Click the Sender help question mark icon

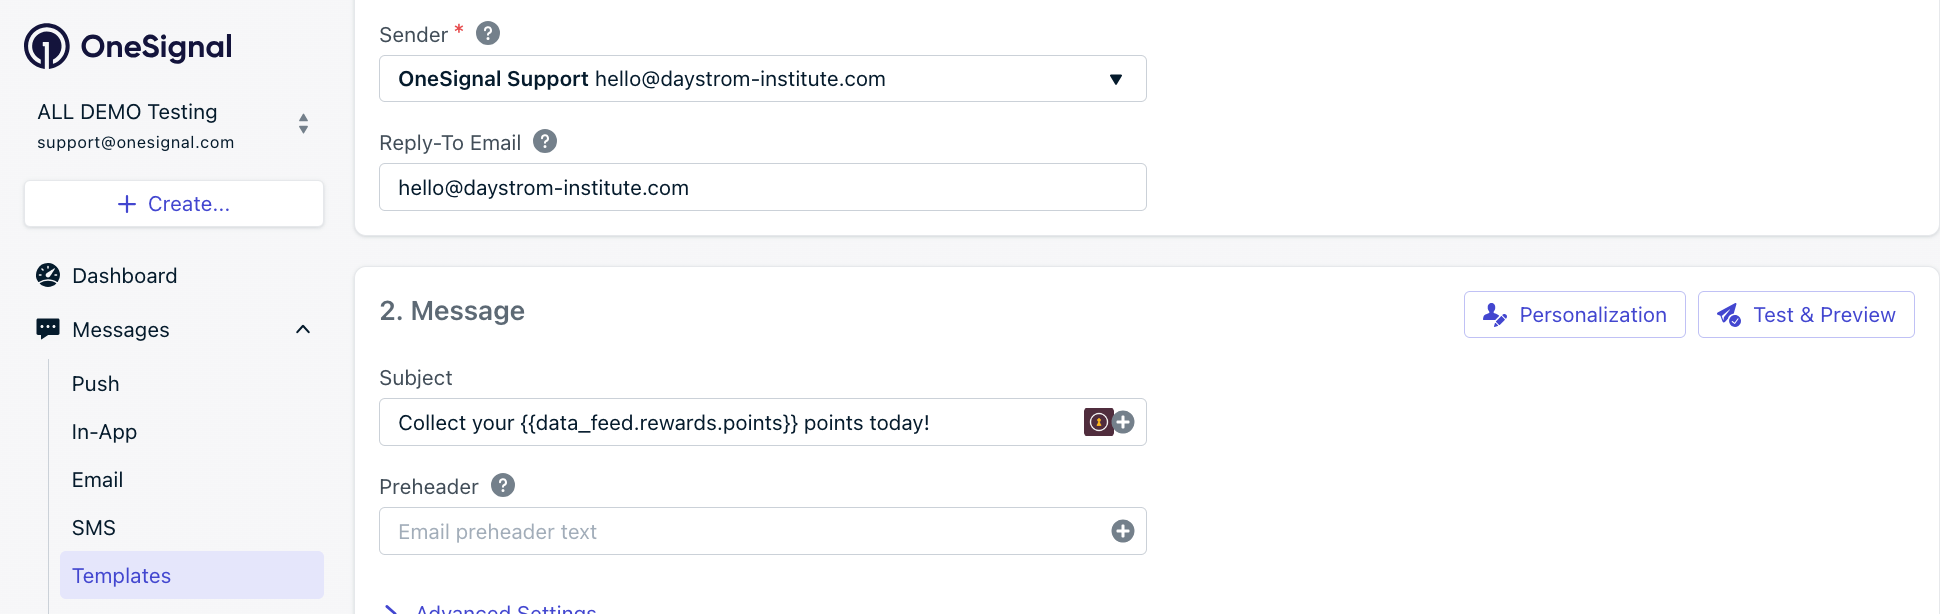(488, 33)
